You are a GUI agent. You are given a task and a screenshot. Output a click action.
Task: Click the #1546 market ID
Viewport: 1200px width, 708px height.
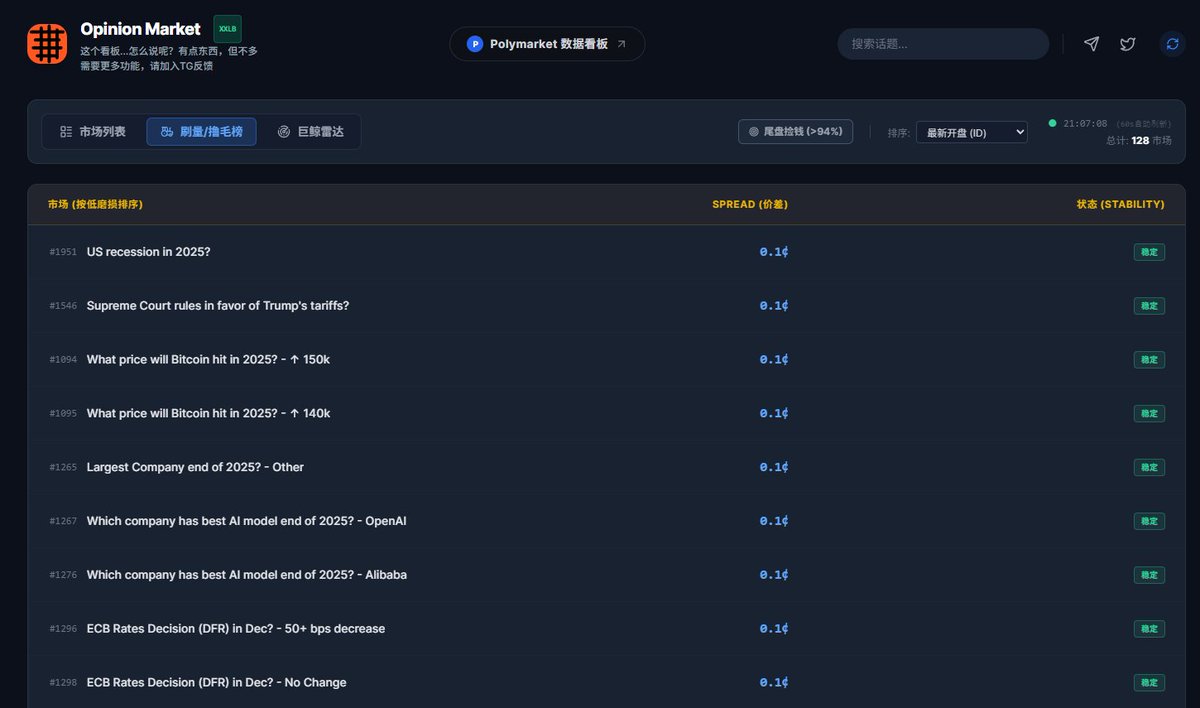pos(63,306)
